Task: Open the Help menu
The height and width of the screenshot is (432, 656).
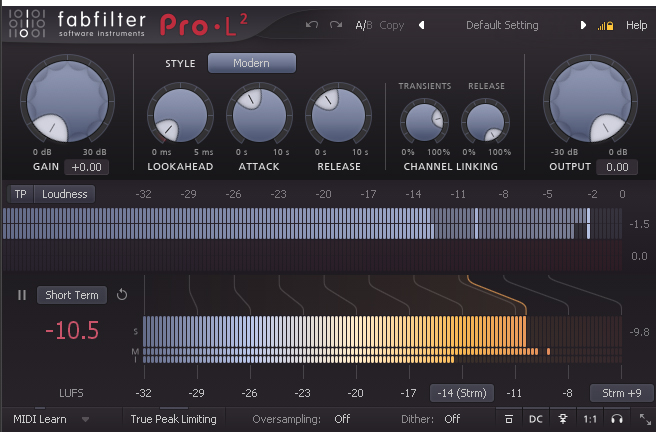Action: pyautogui.click(x=636, y=25)
